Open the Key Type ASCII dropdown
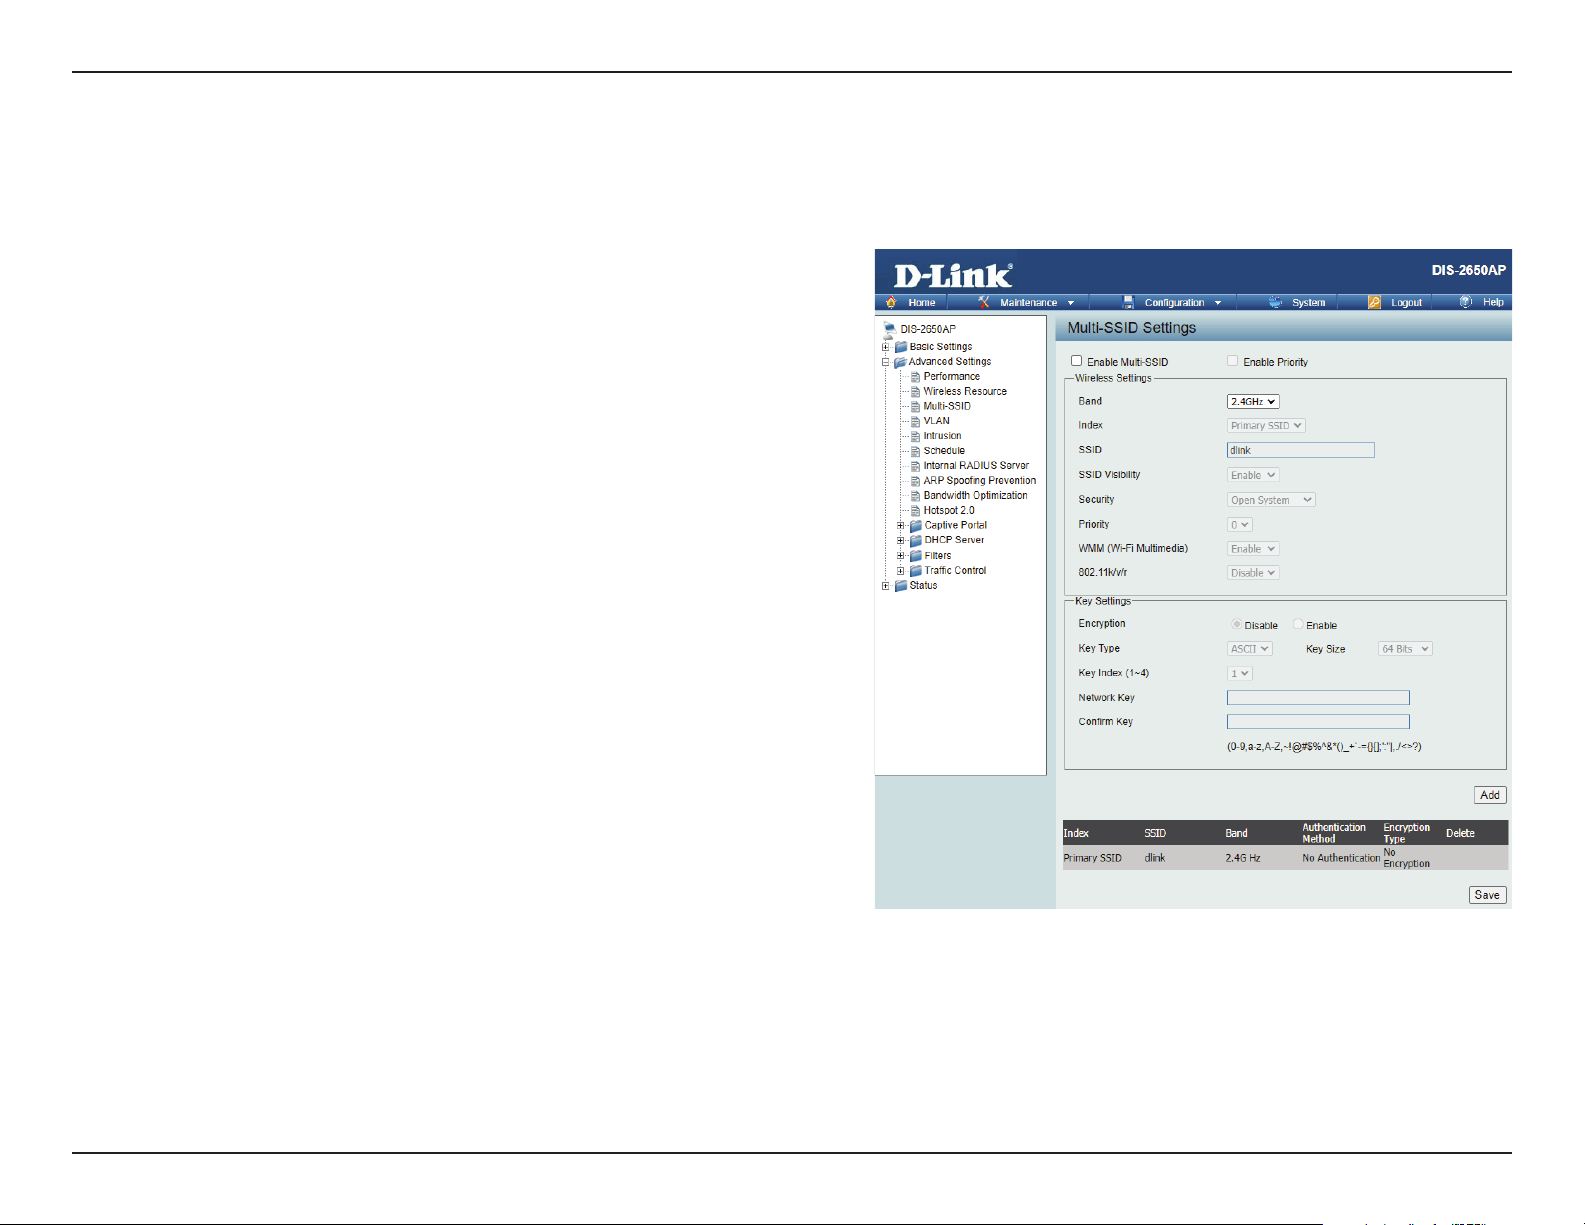The image size is (1585, 1225). click(x=1250, y=649)
